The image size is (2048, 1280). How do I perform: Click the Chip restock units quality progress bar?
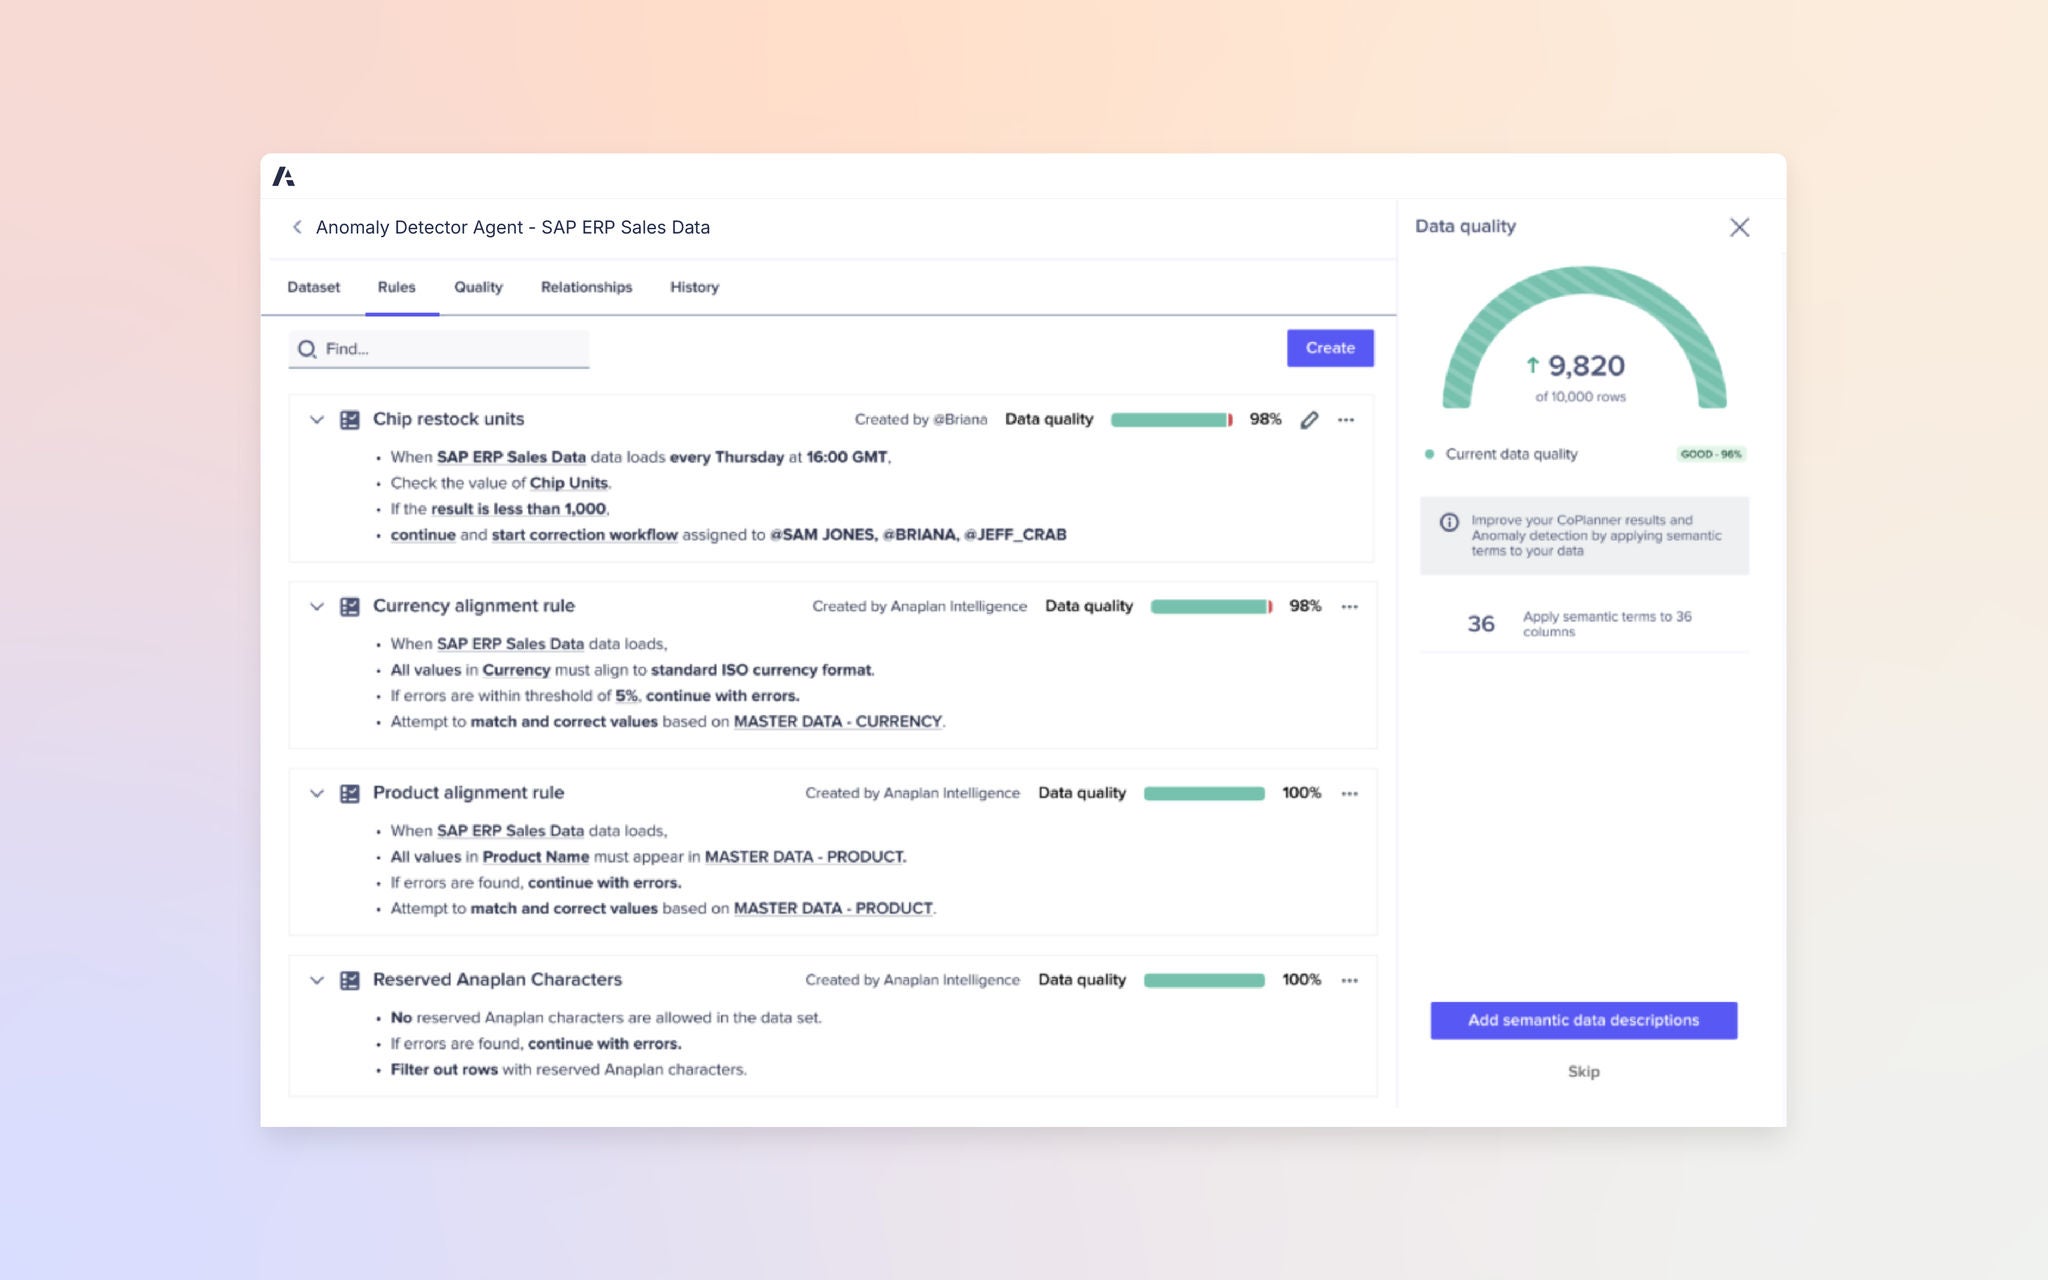pos(1171,420)
